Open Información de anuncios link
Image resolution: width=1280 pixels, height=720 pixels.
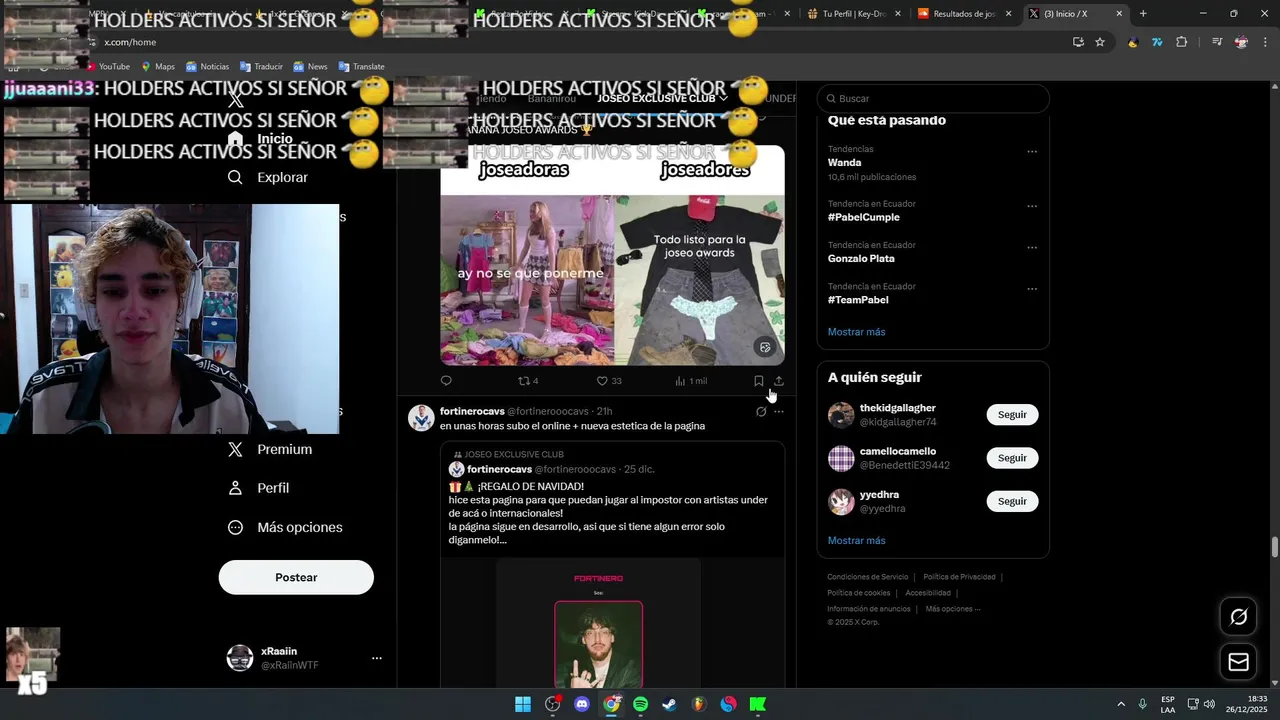868,609
